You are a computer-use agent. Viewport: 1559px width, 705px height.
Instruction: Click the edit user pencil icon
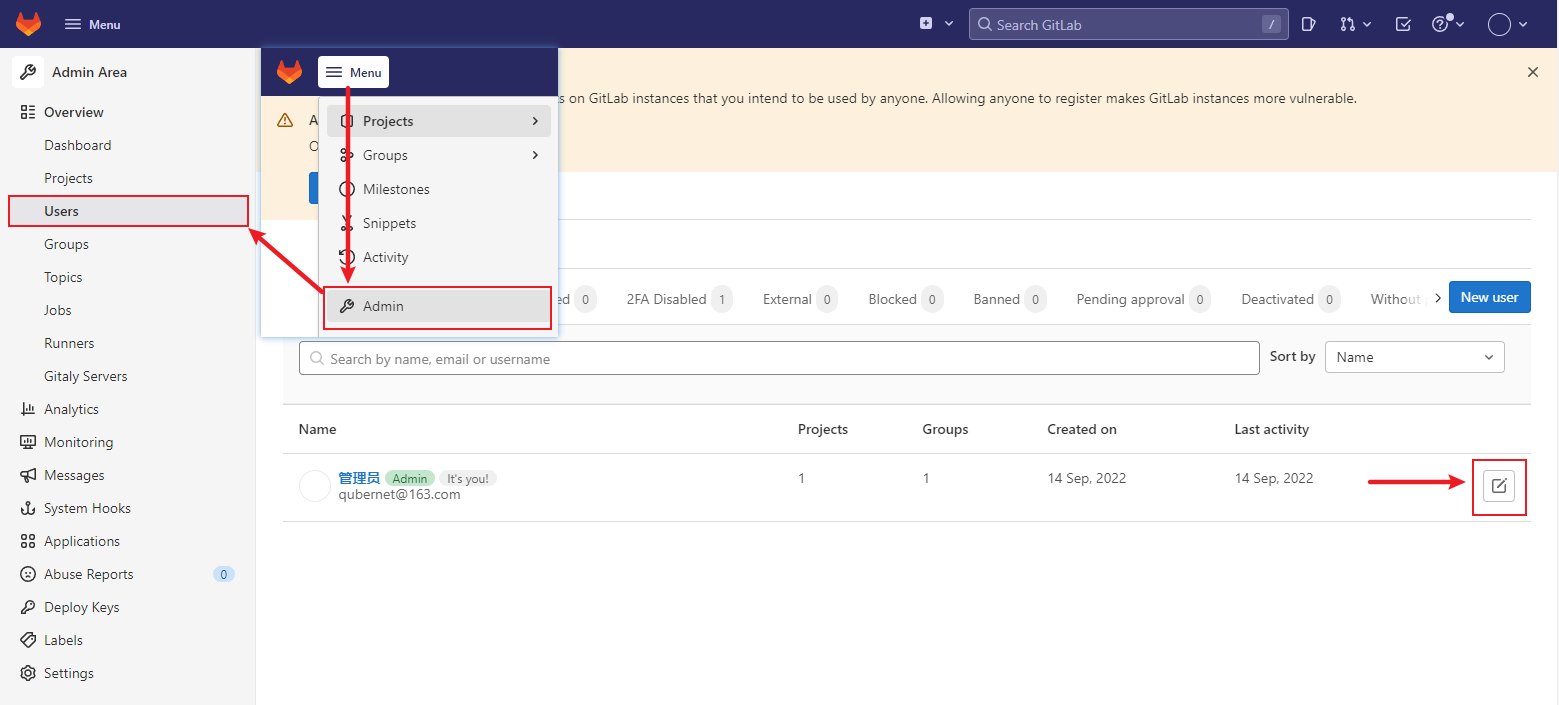pyautogui.click(x=1498, y=486)
